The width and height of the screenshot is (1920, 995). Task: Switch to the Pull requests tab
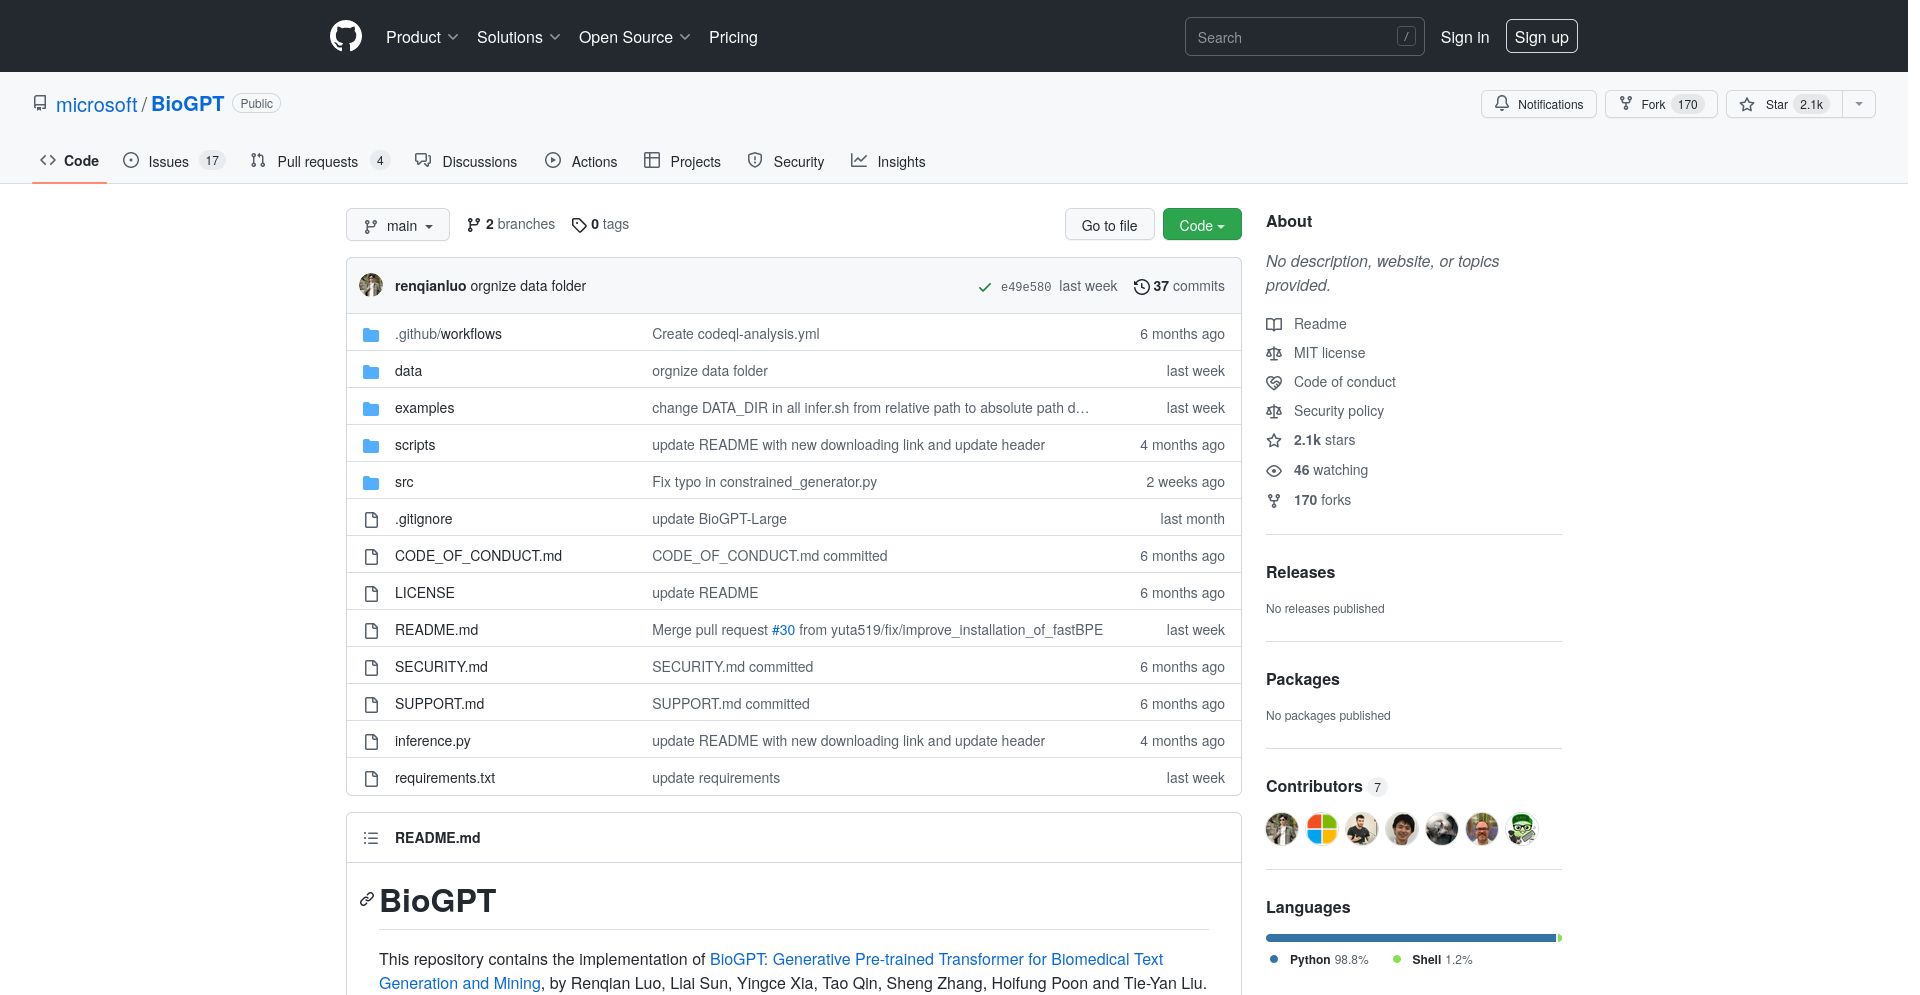pos(319,161)
